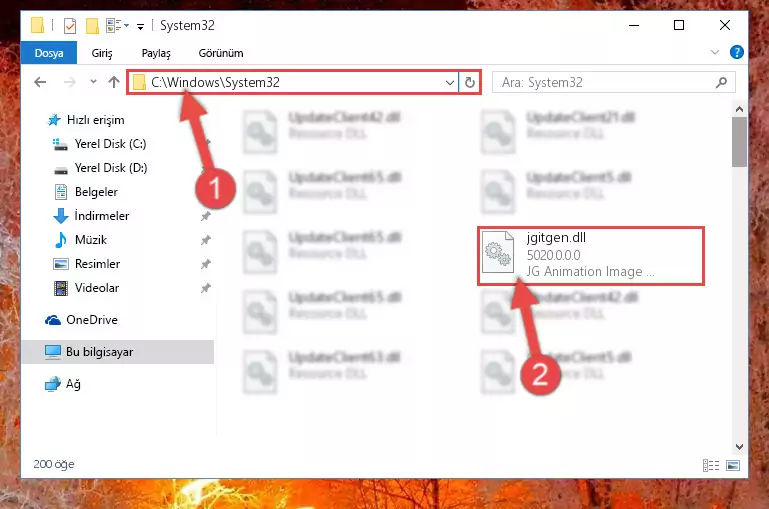The height and width of the screenshot is (509, 769).
Task: Switch to Details view icon in status bar
Action: pos(711,465)
